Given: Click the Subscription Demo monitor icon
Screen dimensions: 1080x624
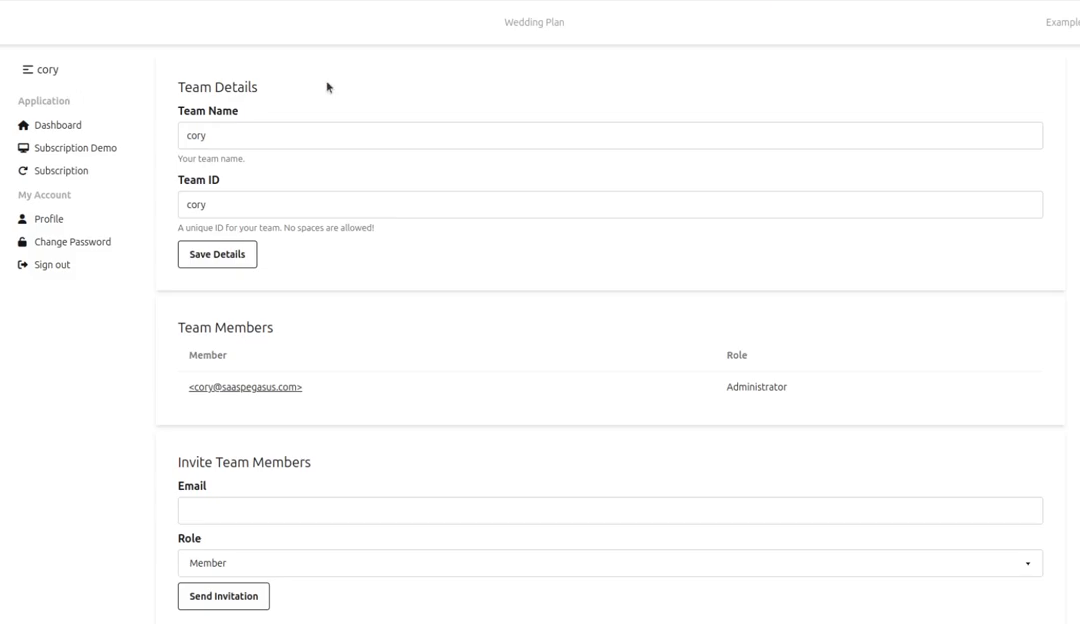Looking at the screenshot, I should pos(23,148).
